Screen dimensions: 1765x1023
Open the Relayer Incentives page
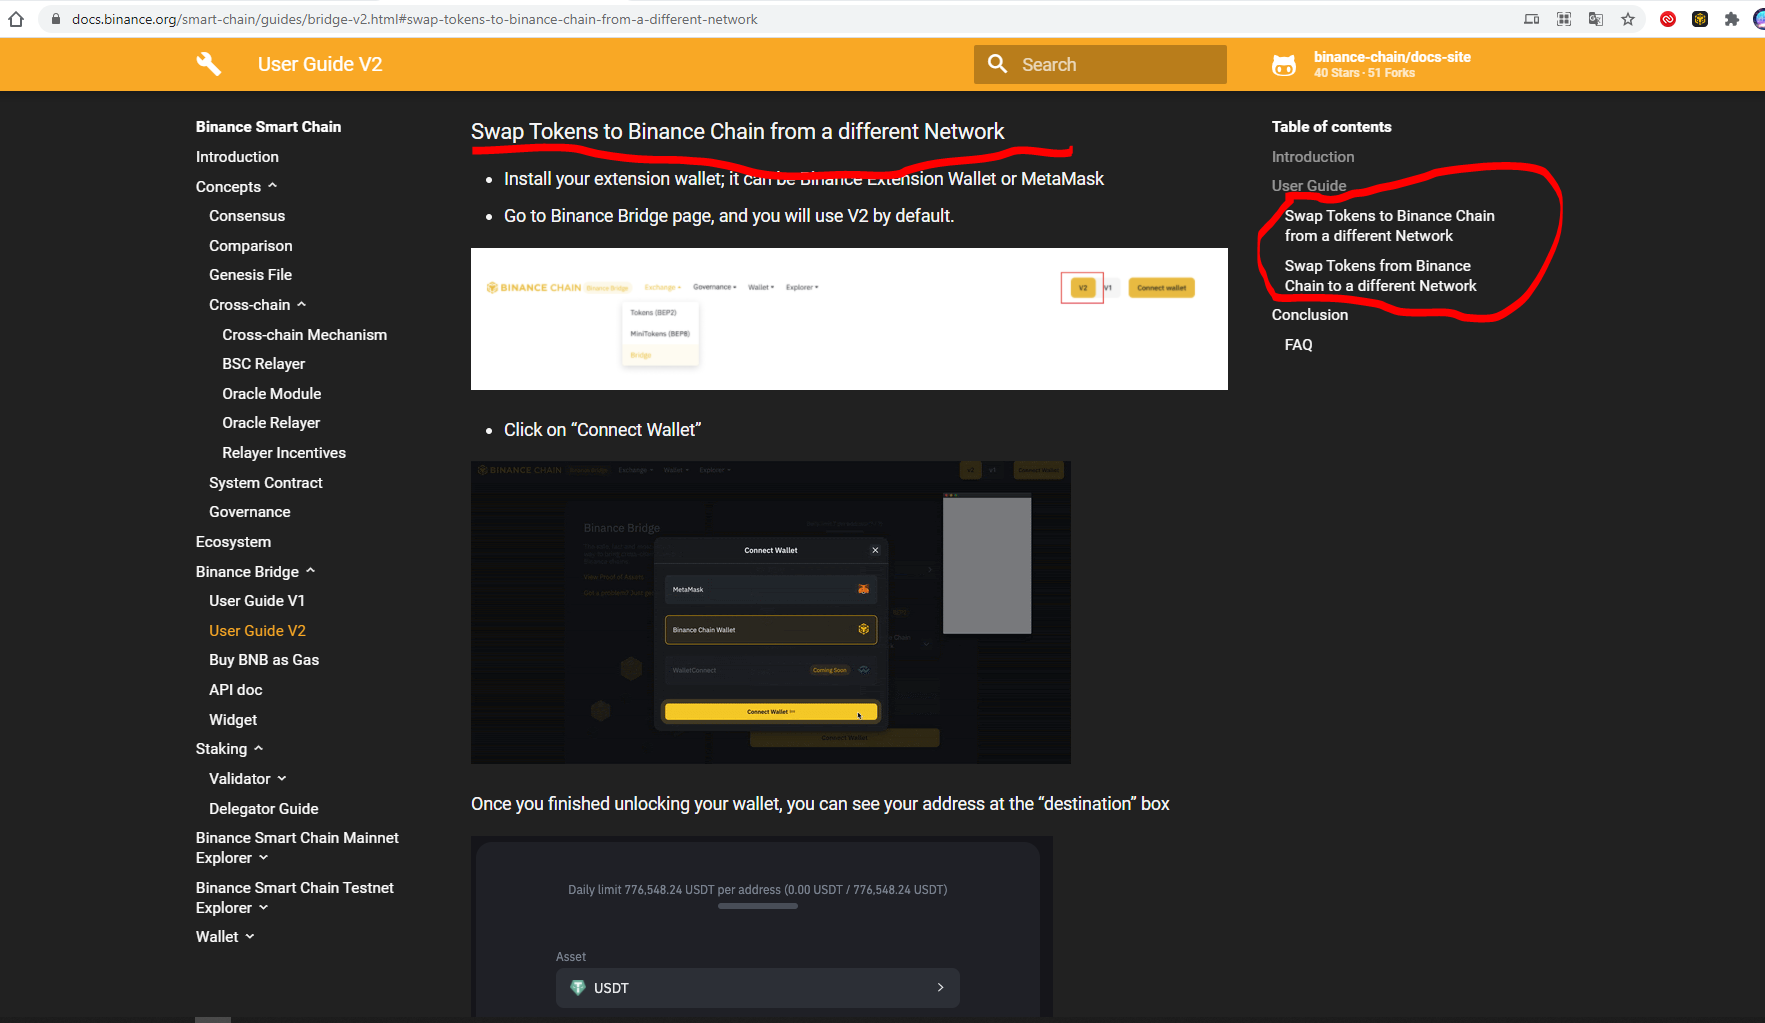coord(284,453)
